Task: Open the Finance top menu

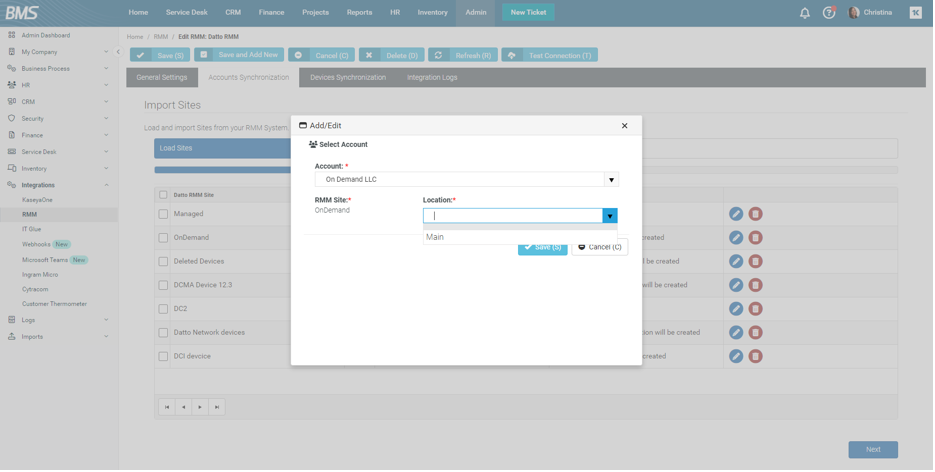Action: tap(272, 13)
